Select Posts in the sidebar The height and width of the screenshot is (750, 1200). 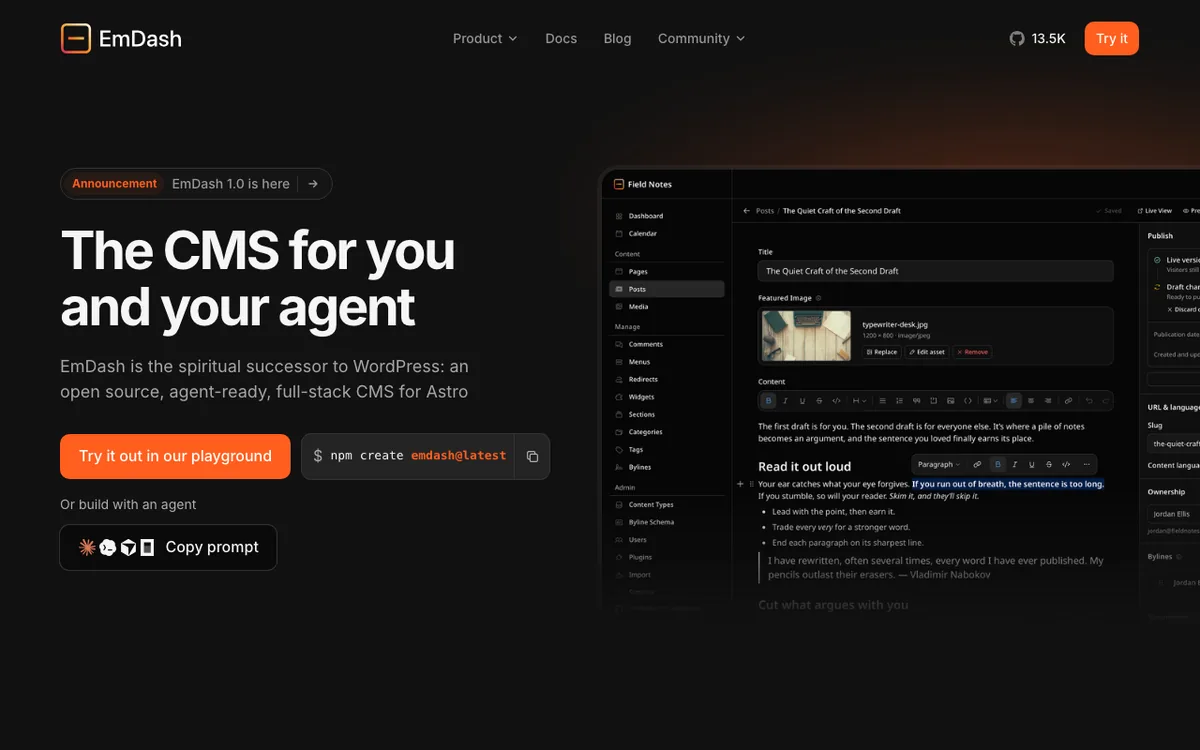[666, 289]
